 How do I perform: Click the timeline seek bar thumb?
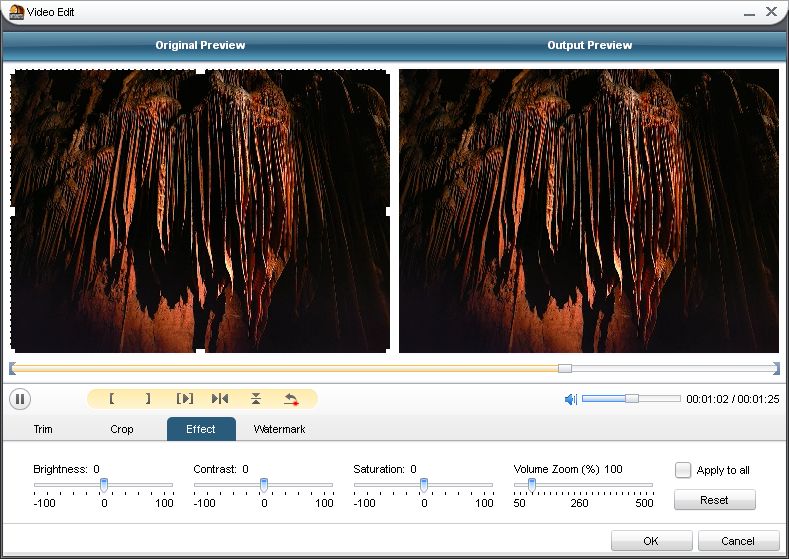coord(565,368)
